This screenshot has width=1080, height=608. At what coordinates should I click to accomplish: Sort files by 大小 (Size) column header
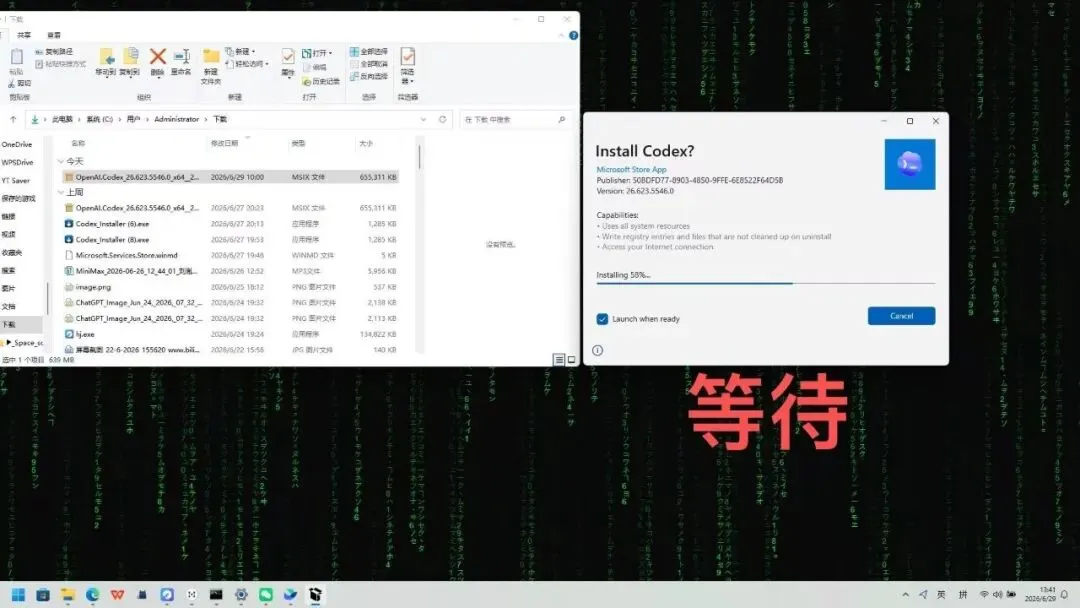coord(366,143)
